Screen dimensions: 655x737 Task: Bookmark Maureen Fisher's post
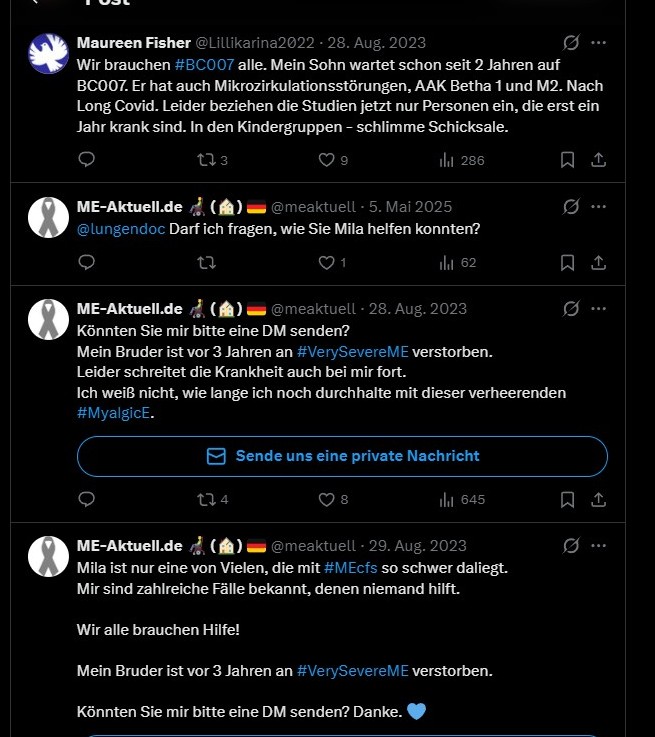(x=567, y=159)
